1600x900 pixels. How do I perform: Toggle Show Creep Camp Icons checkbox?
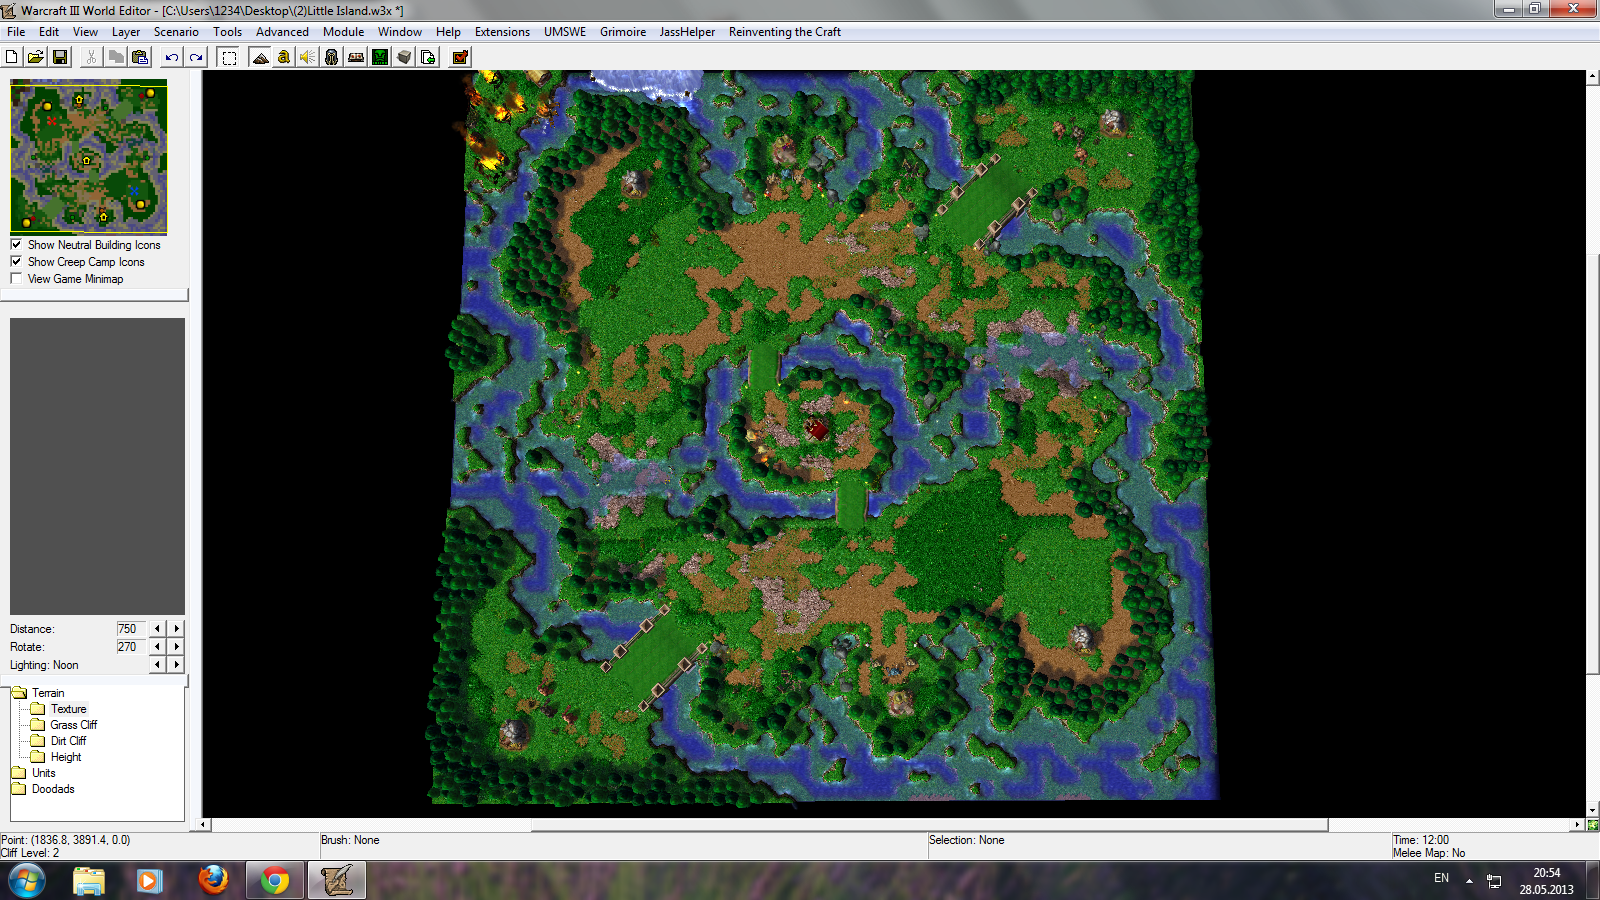[x=16, y=261]
